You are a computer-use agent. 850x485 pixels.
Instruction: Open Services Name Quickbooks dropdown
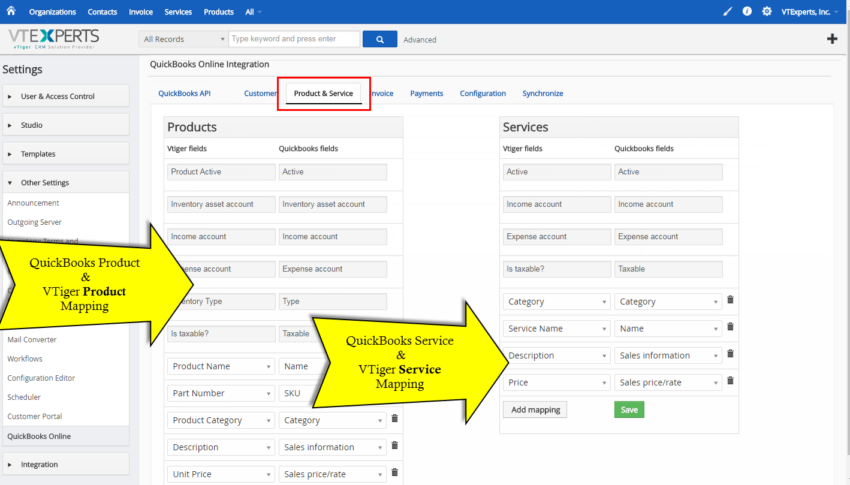coord(668,329)
